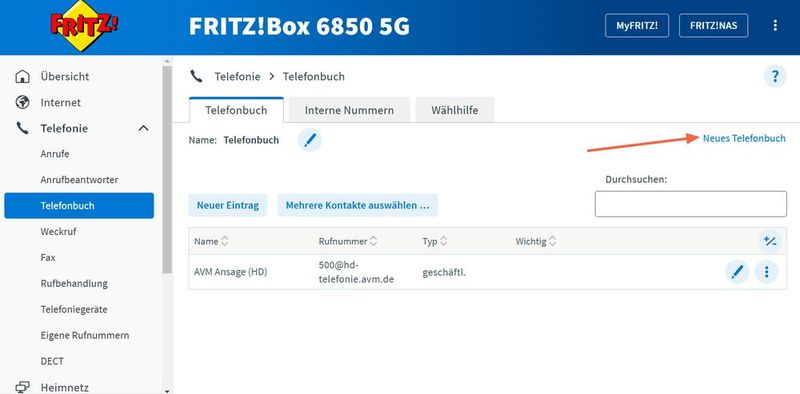Open Rufbehandlung in the sidebar
Screen dimensions: 800x394
pos(74,283)
